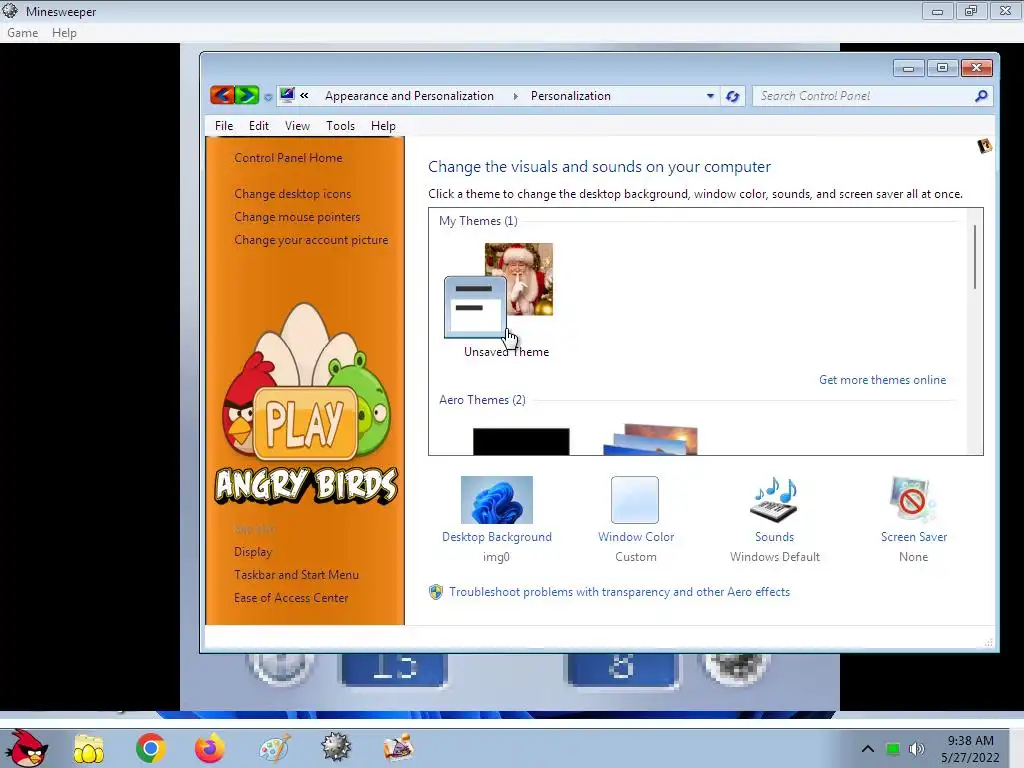Image resolution: width=1024 pixels, height=768 pixels.
Task: Open the View menu
Action: tap(297, 125)
